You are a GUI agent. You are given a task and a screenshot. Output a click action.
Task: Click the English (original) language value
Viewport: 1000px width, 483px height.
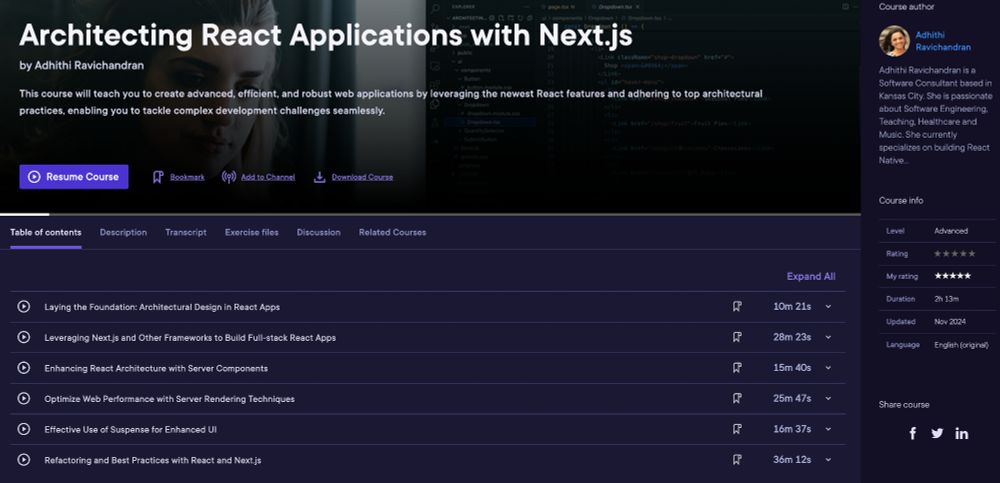pos(961,345)
